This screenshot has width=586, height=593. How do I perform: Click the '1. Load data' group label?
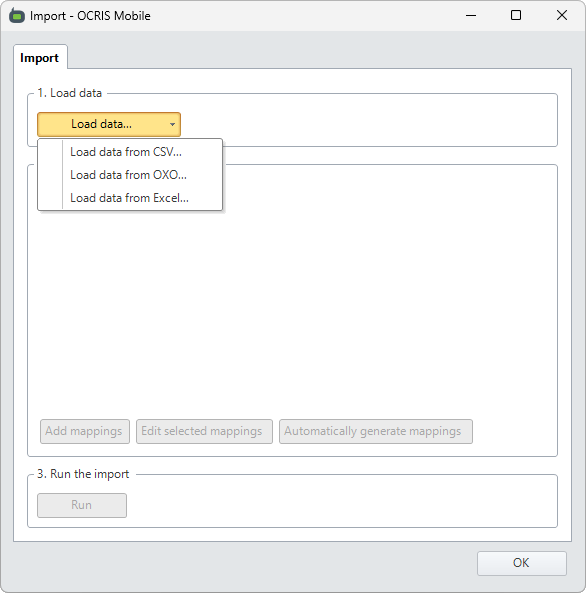[70, 93]
